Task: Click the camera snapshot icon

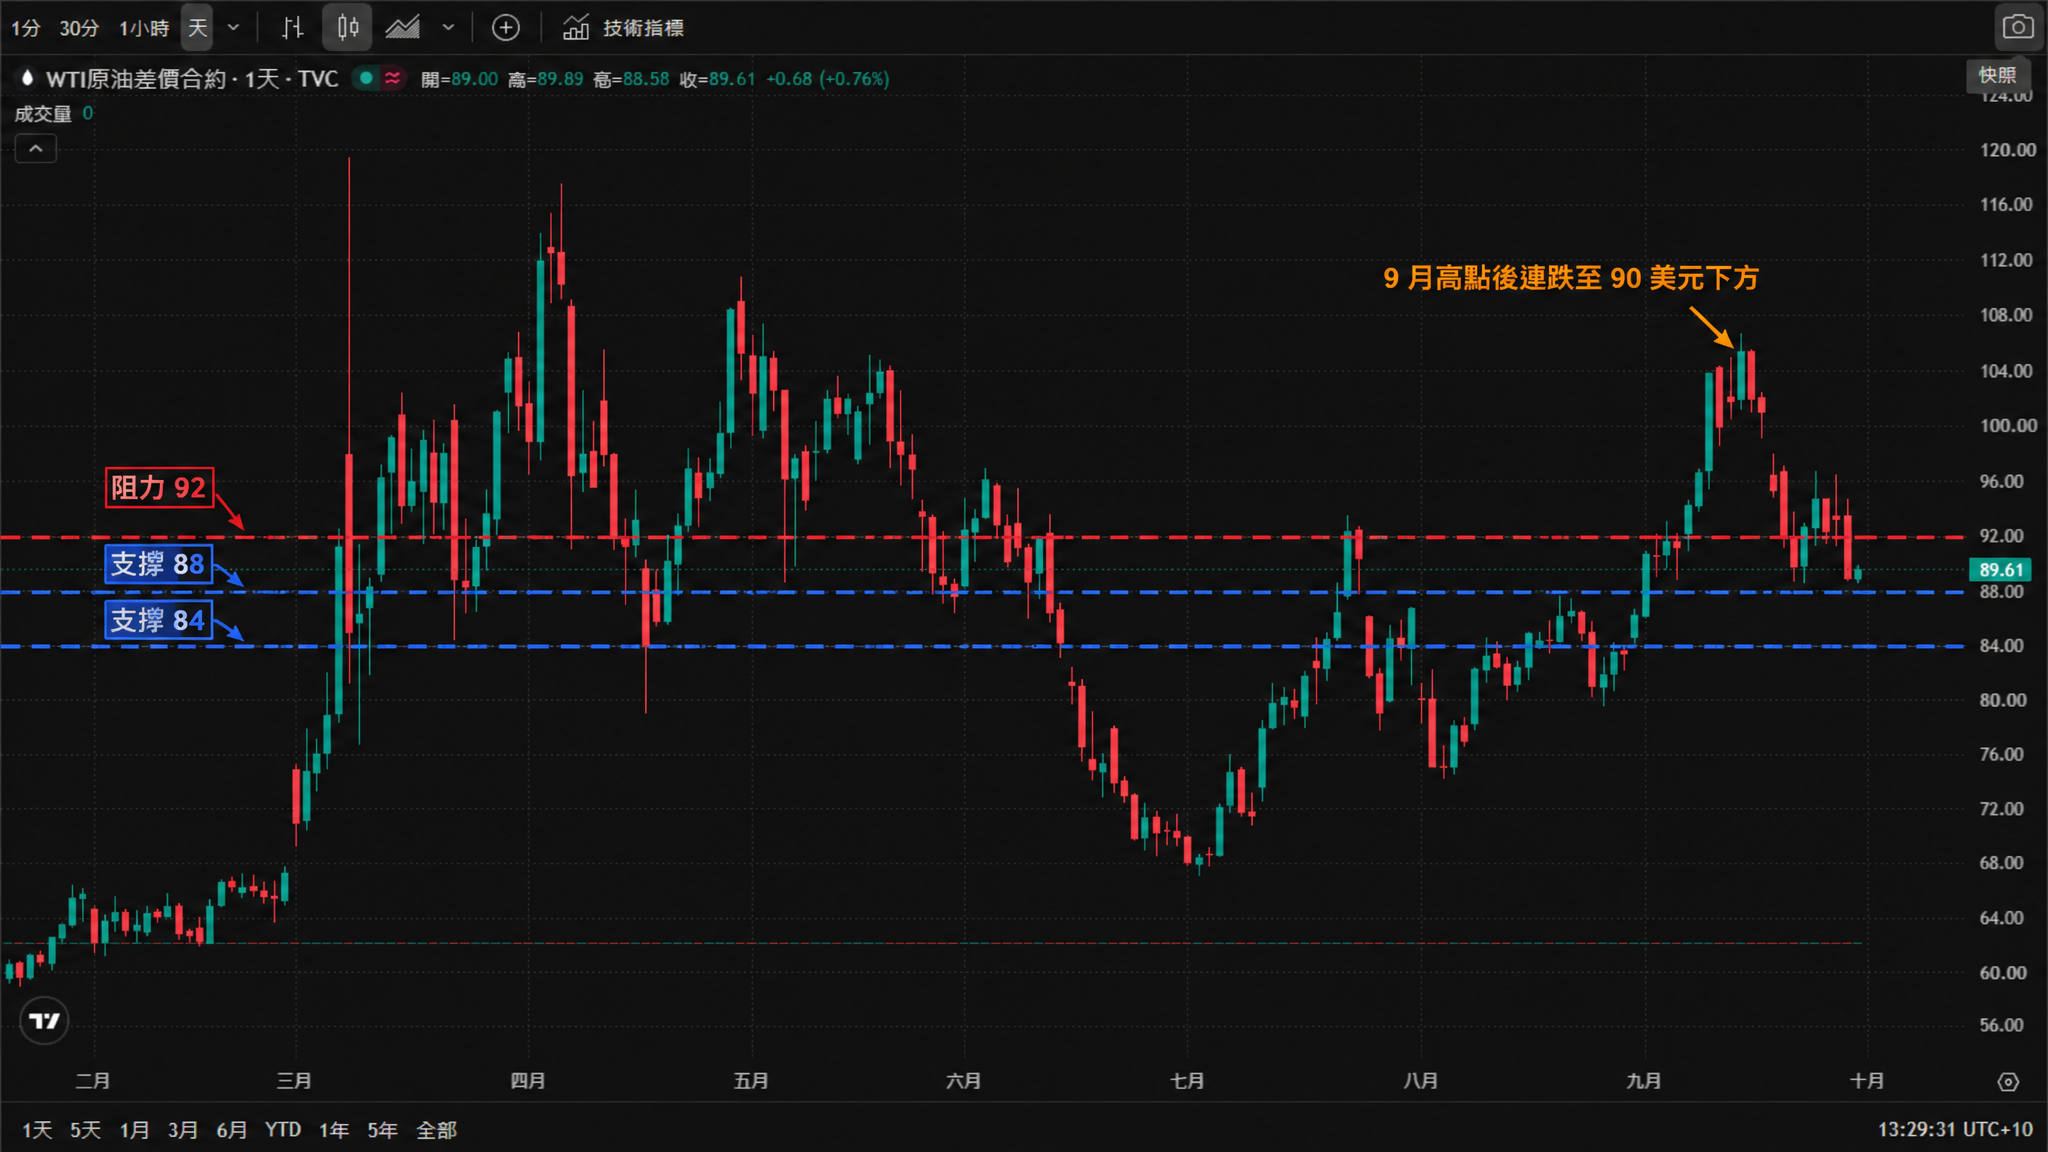Action: pos(2017,27)
